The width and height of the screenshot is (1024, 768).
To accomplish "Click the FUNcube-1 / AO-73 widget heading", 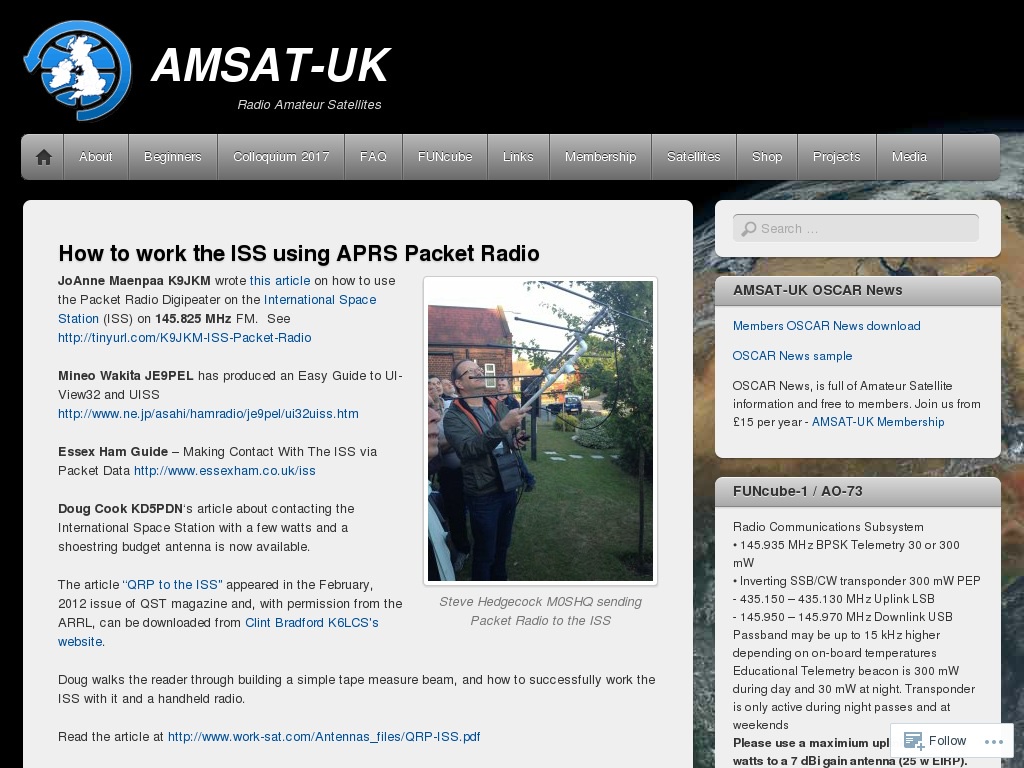I will point(797,491).
